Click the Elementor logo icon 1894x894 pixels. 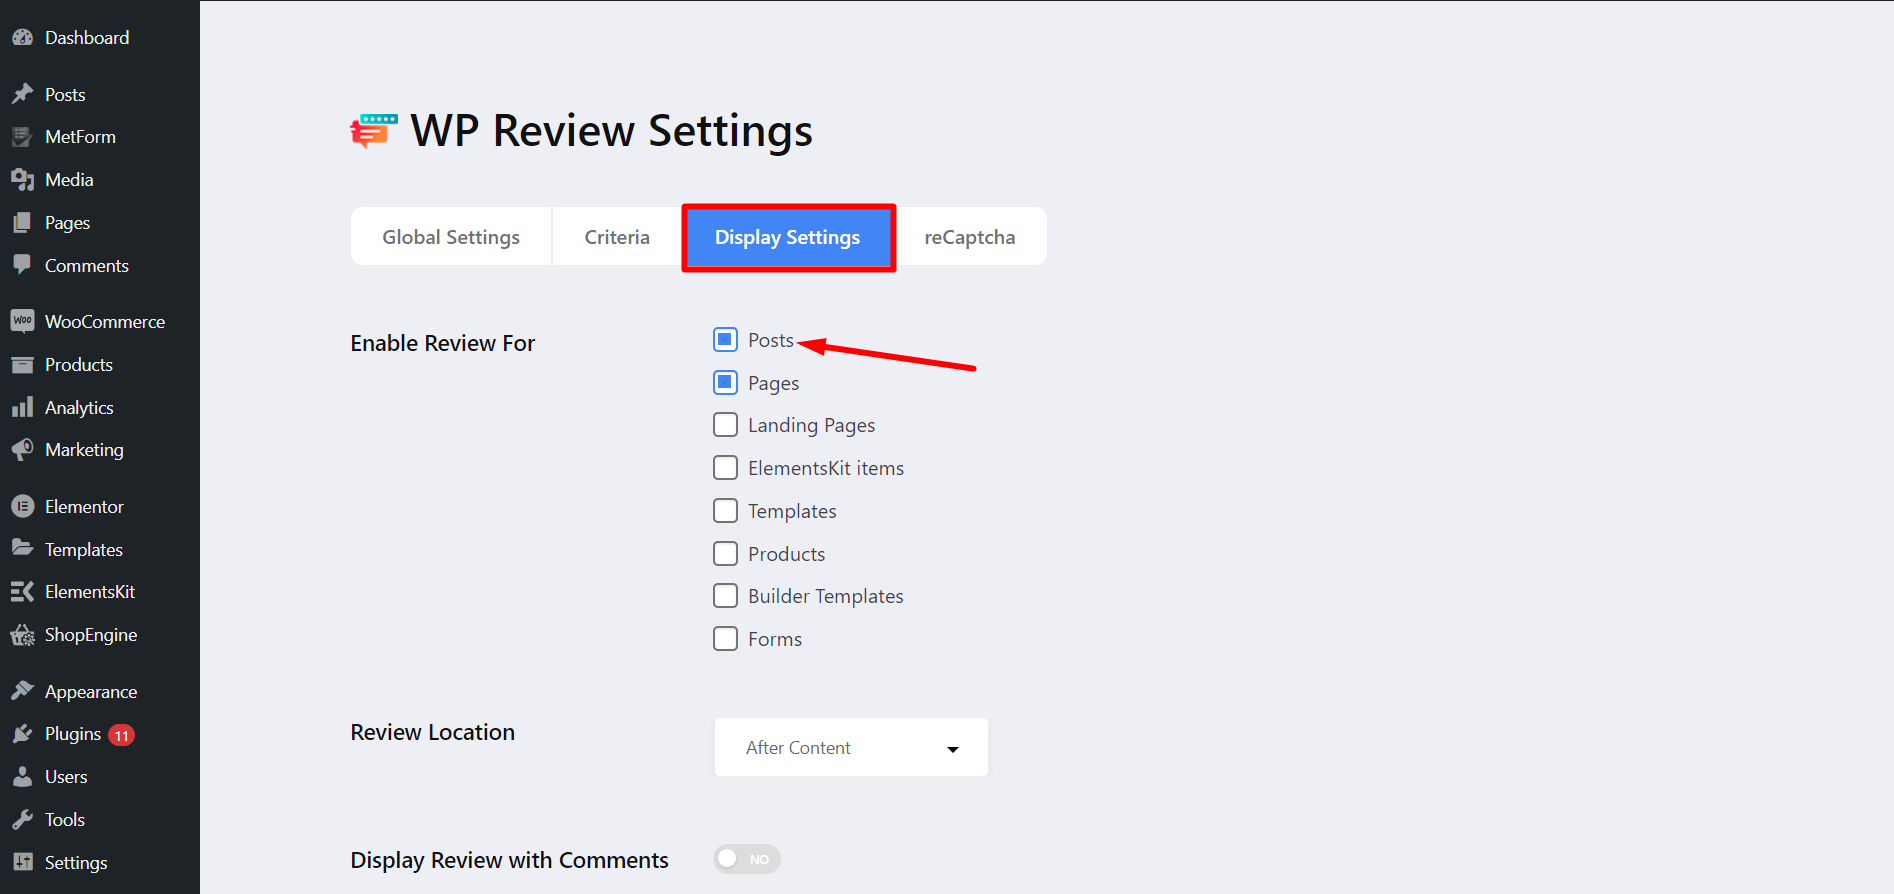(22, 507)
